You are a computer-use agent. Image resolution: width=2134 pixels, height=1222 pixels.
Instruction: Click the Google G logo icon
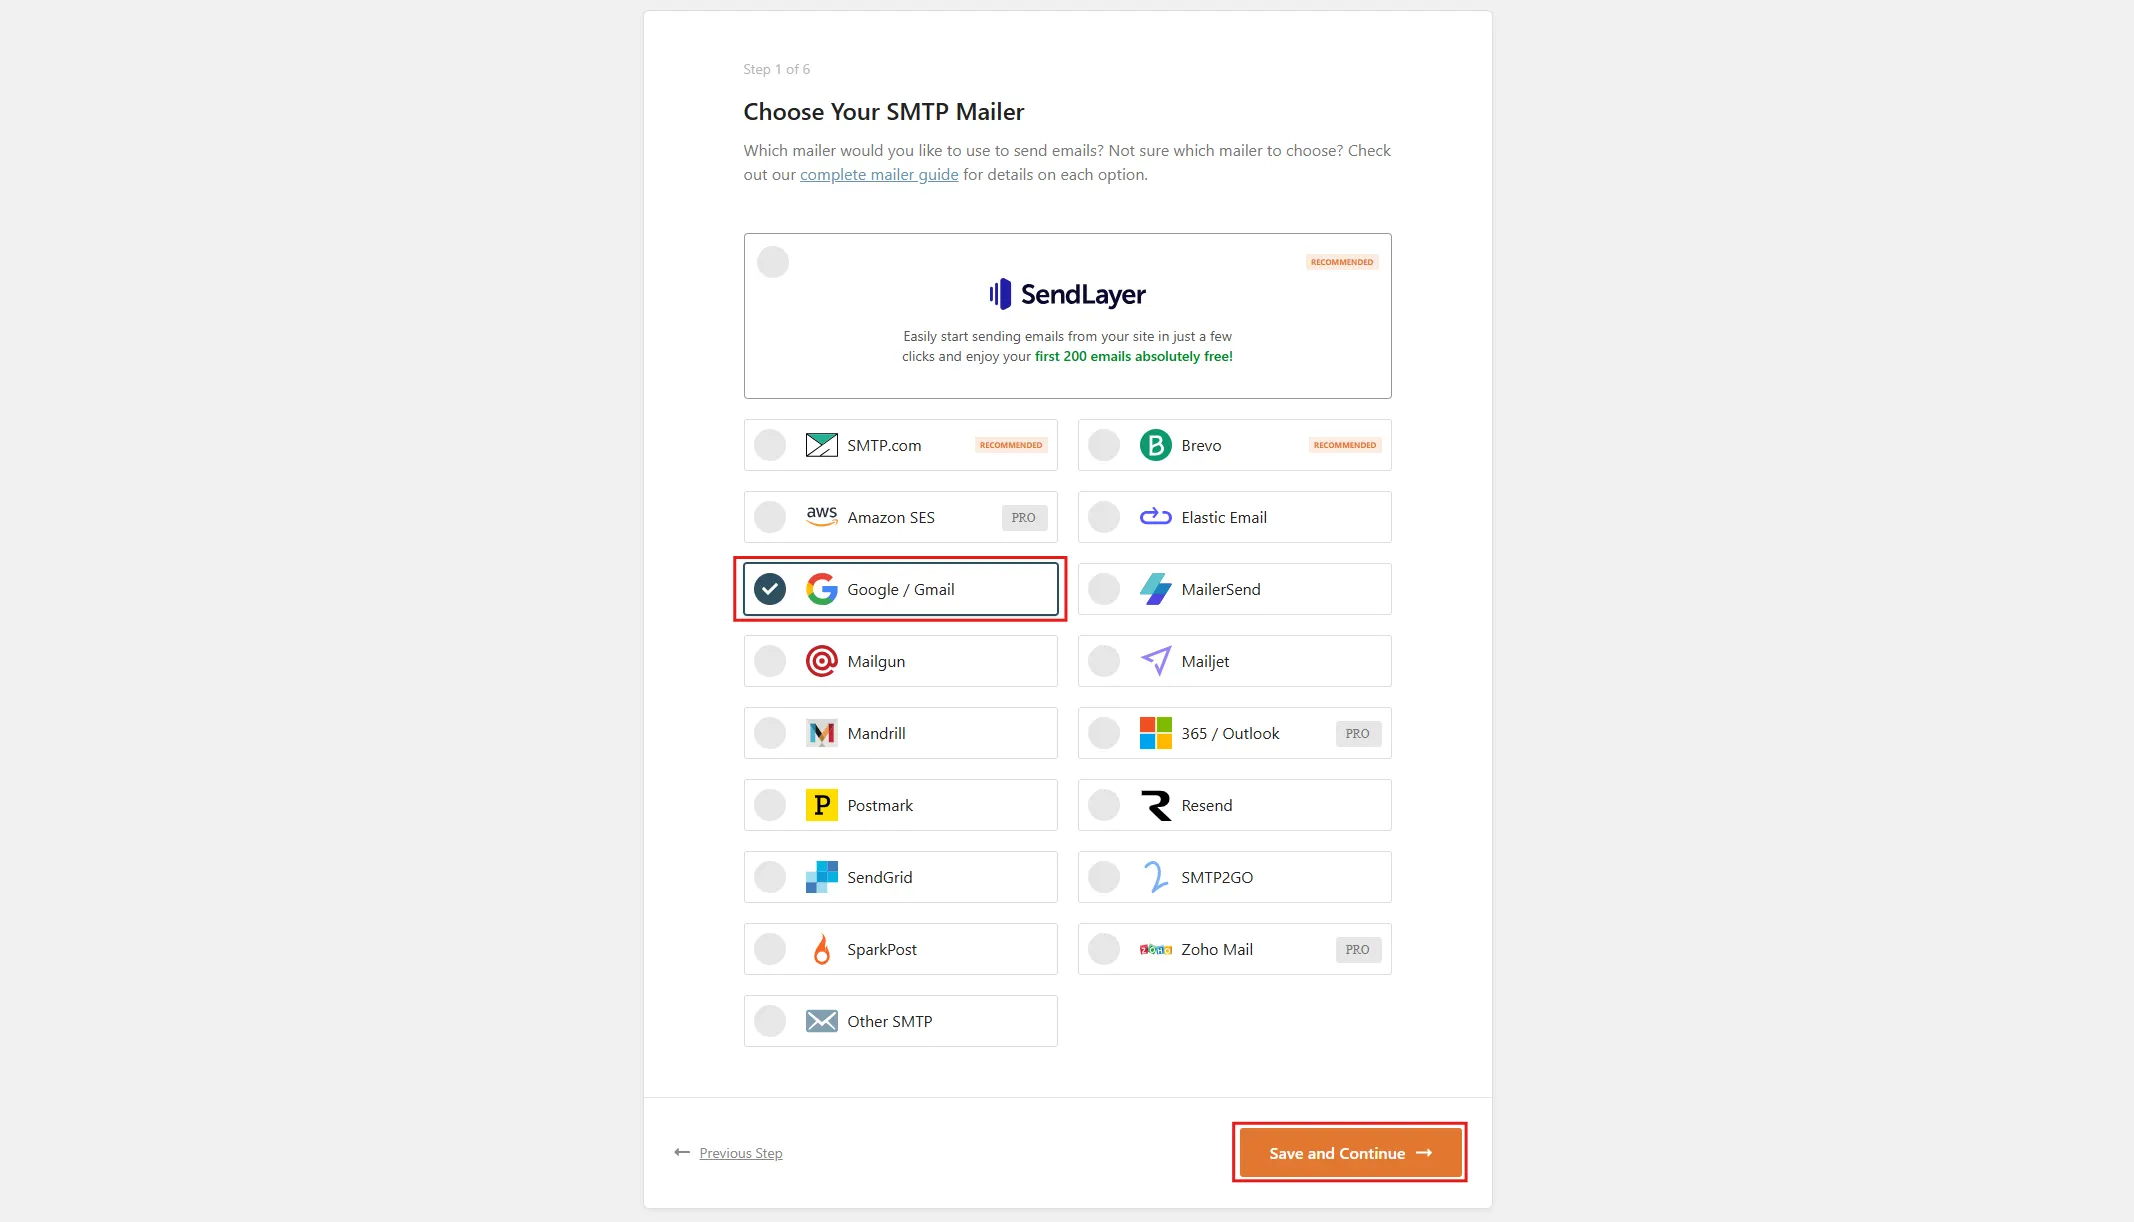821,589
